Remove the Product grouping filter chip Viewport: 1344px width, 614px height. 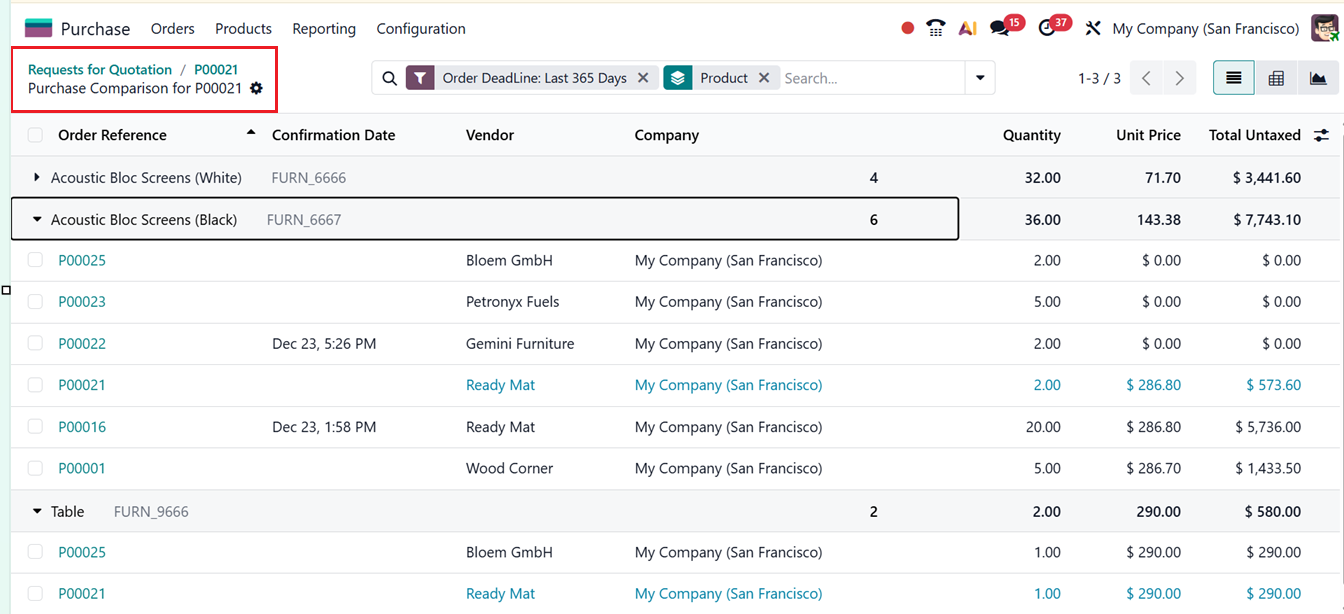[764, 77]
